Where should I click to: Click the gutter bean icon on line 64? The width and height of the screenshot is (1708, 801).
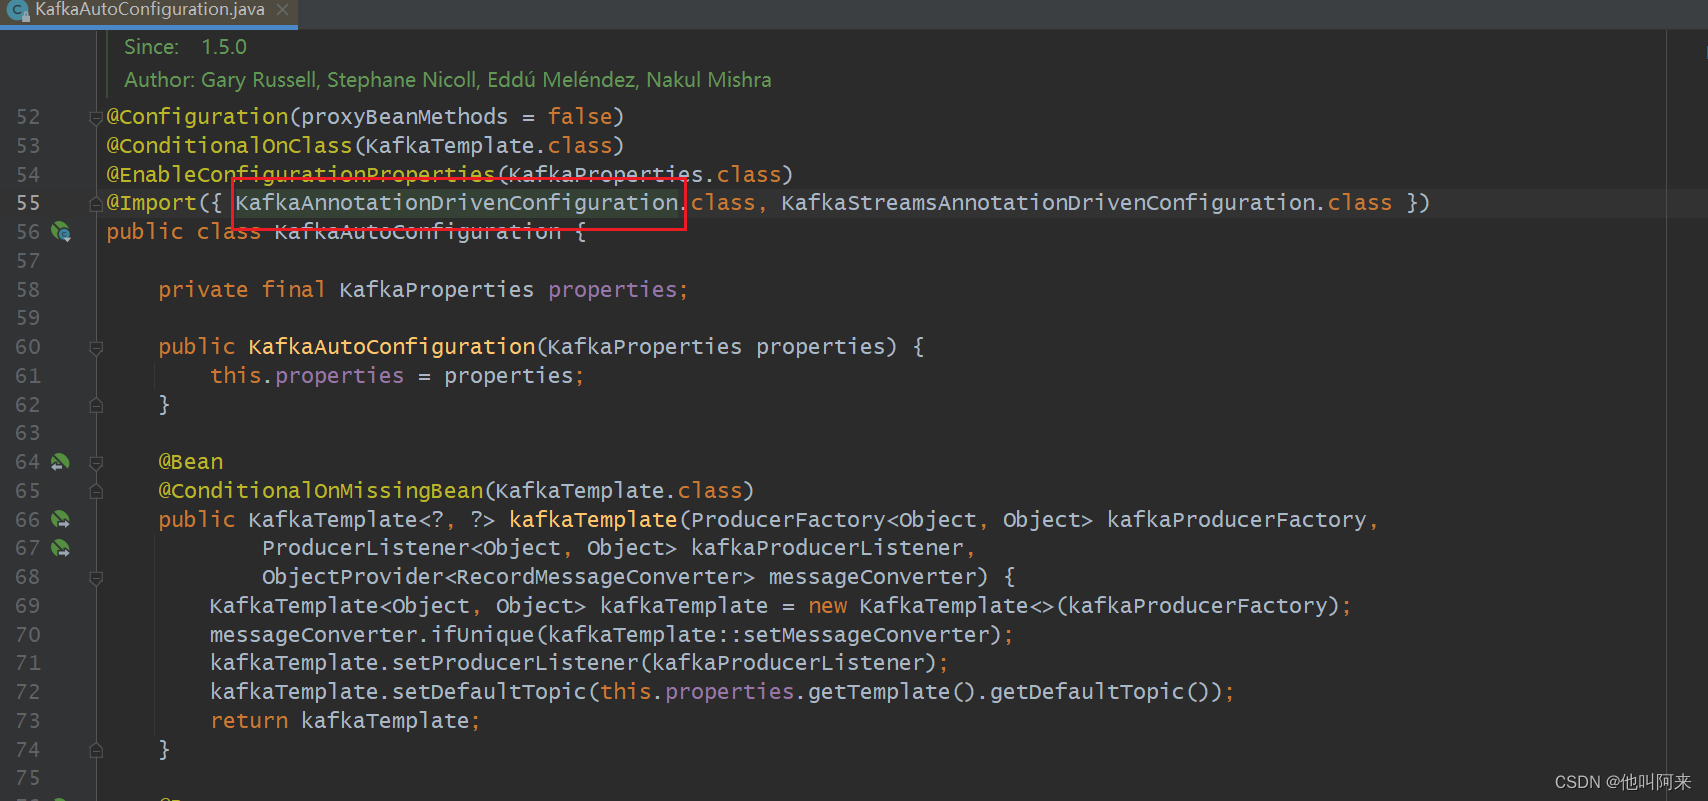click(x=61, y=462)
